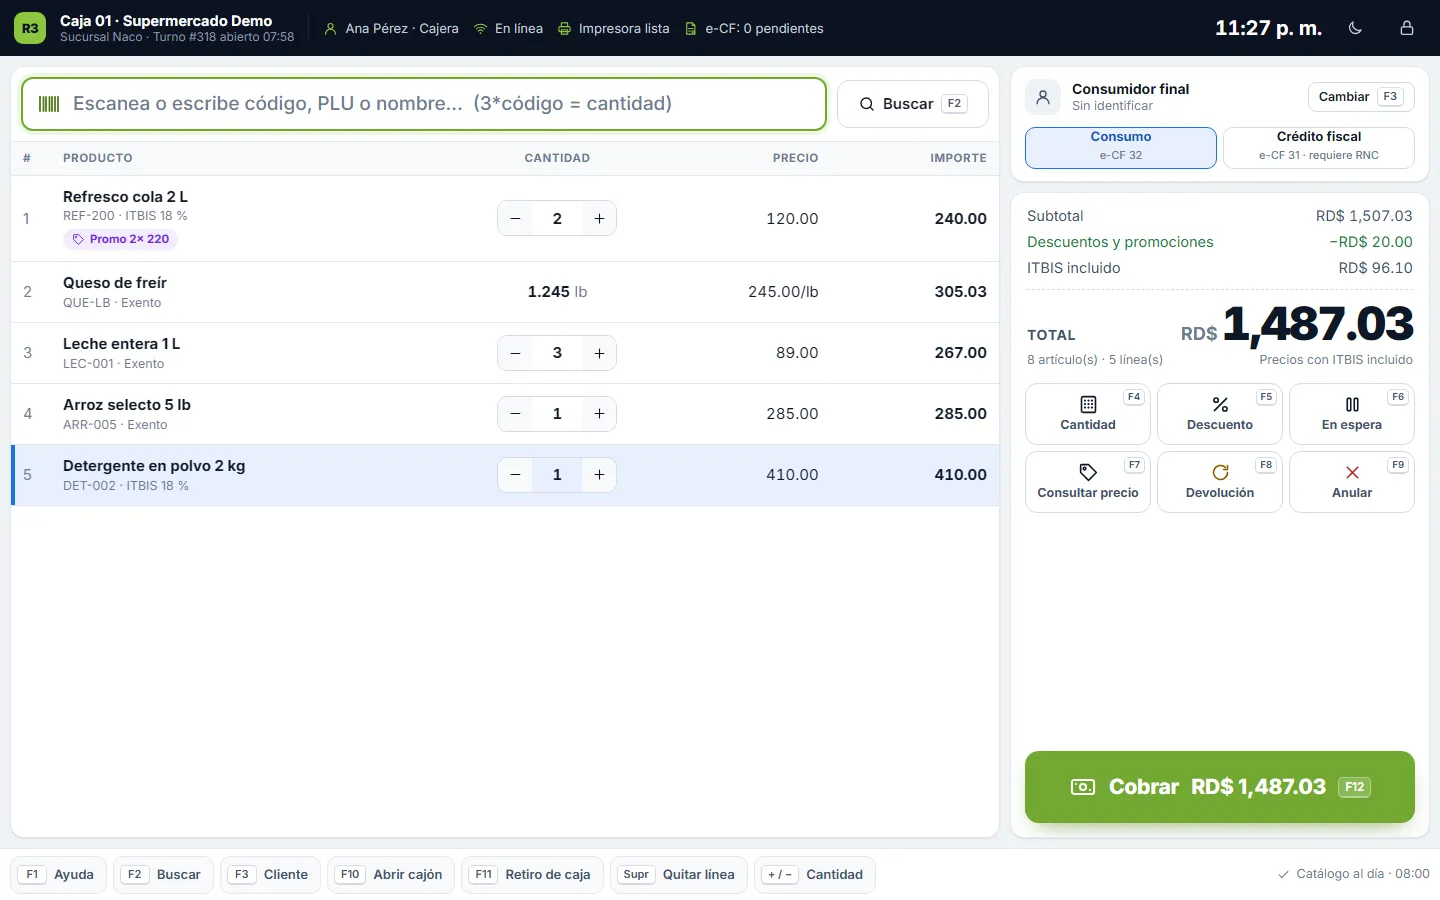Image resolution: width=1440 pixels, height=900 pixels.
Task: Open Retiro de caja shortcut
Action: pos(532,875)
